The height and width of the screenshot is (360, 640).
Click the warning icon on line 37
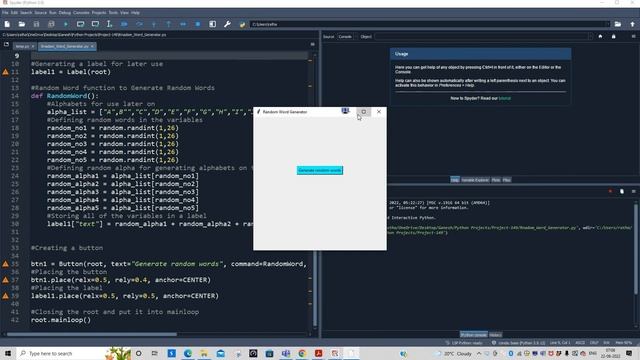[x=5, y=280]
